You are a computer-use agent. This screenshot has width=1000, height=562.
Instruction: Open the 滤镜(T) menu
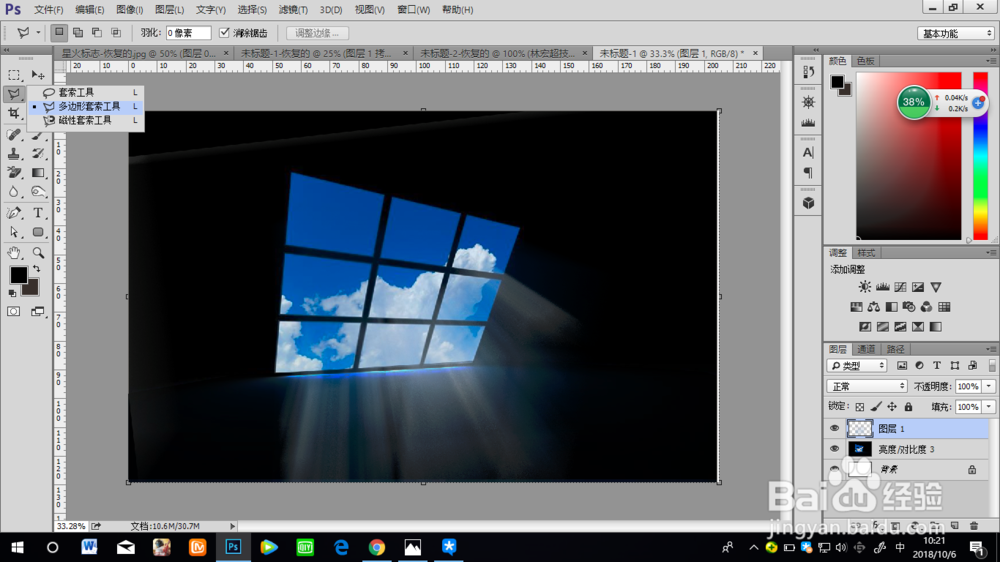tap(293, 10)
